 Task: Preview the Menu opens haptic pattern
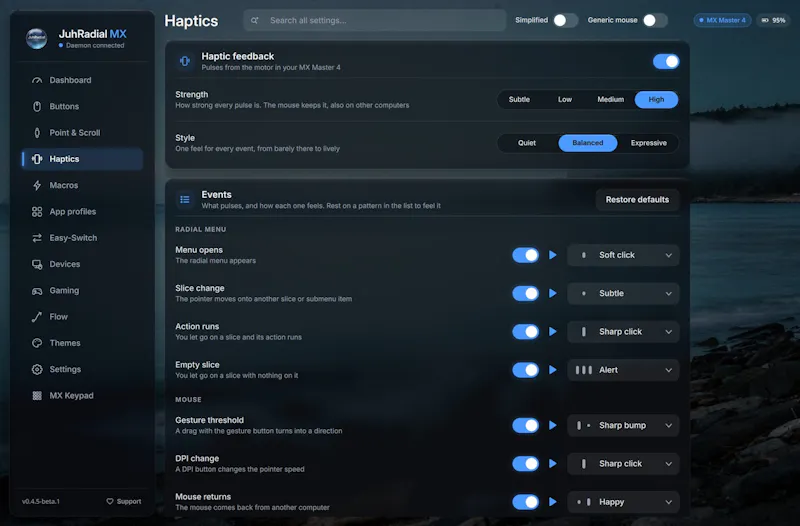pyautogui.click(x=553, y=255)
